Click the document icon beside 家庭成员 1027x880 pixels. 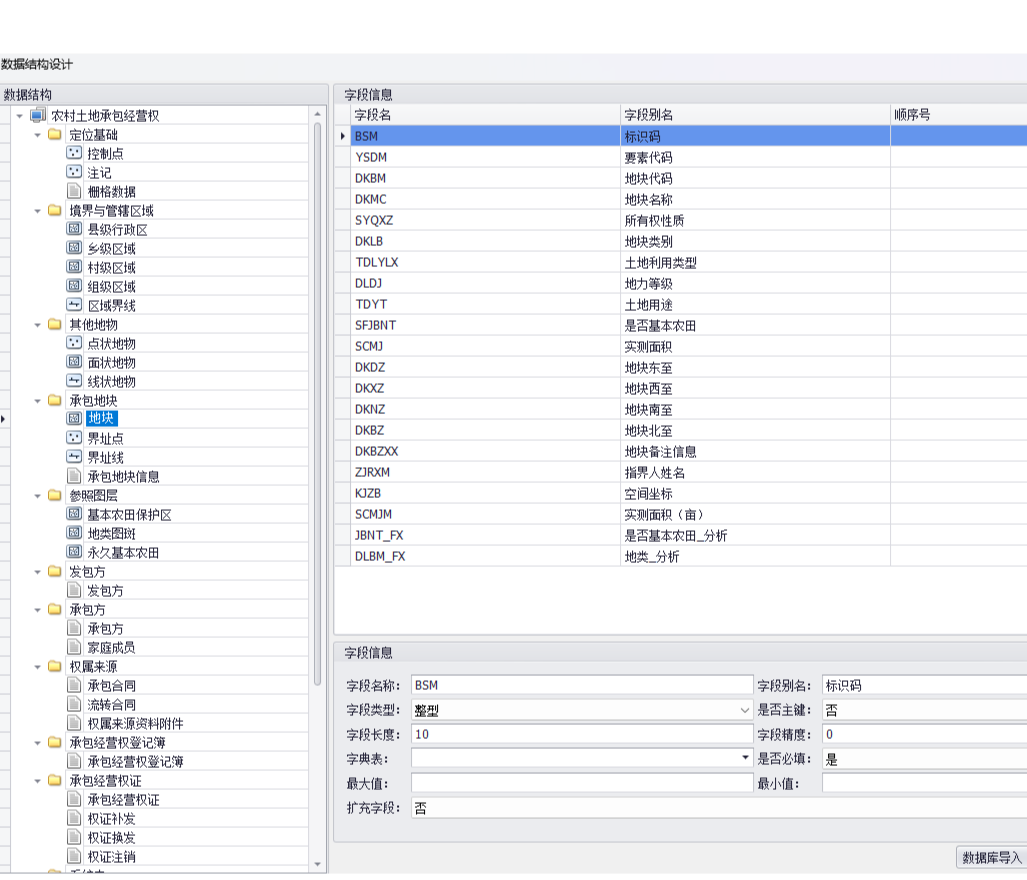74,647
